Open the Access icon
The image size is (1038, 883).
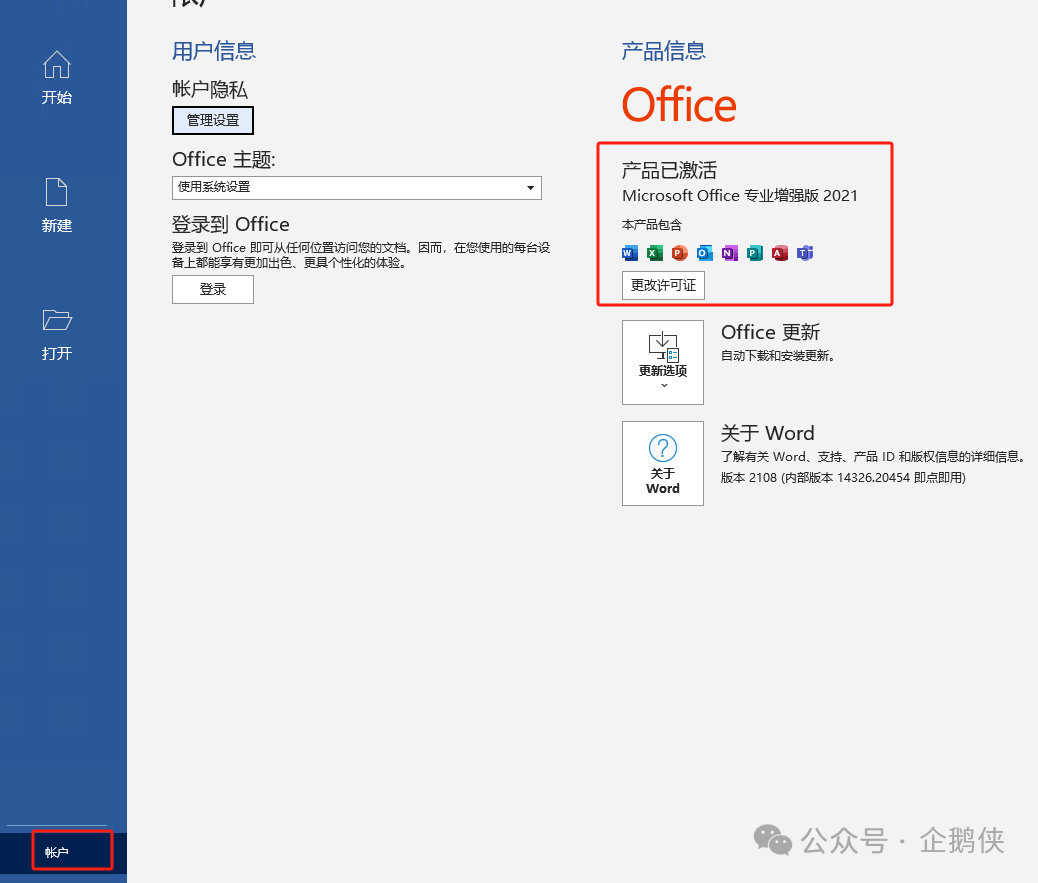(779, 253)
